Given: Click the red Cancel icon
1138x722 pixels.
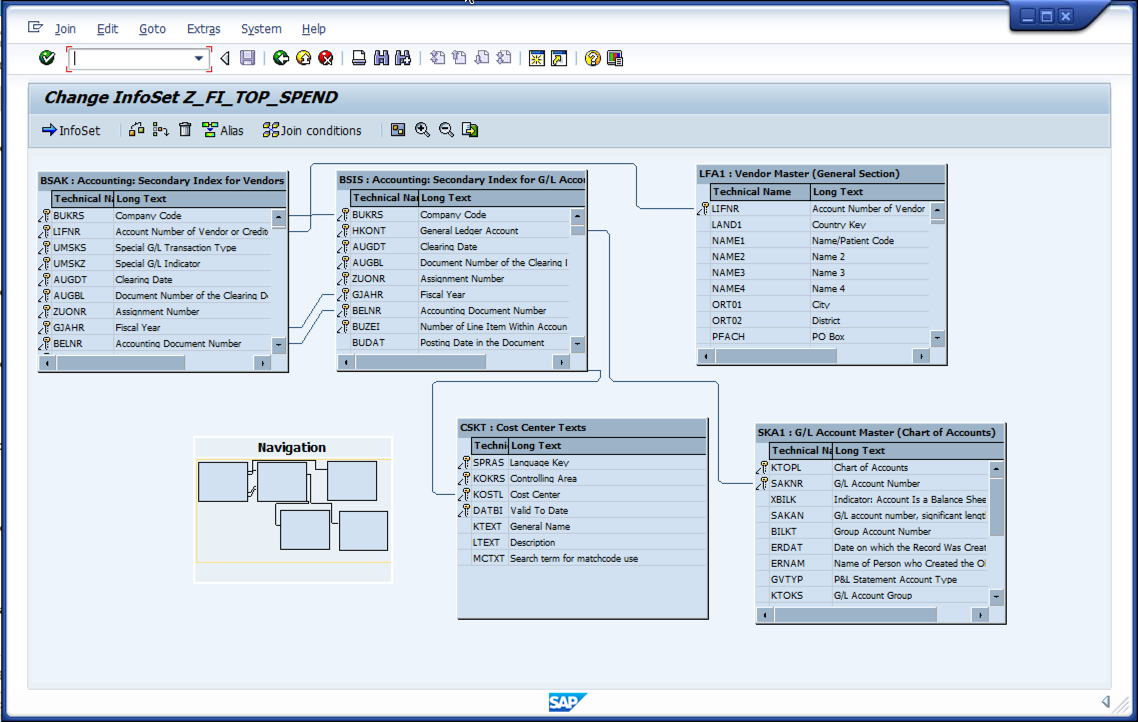Looking at the screenshot, I should (326, 58).
